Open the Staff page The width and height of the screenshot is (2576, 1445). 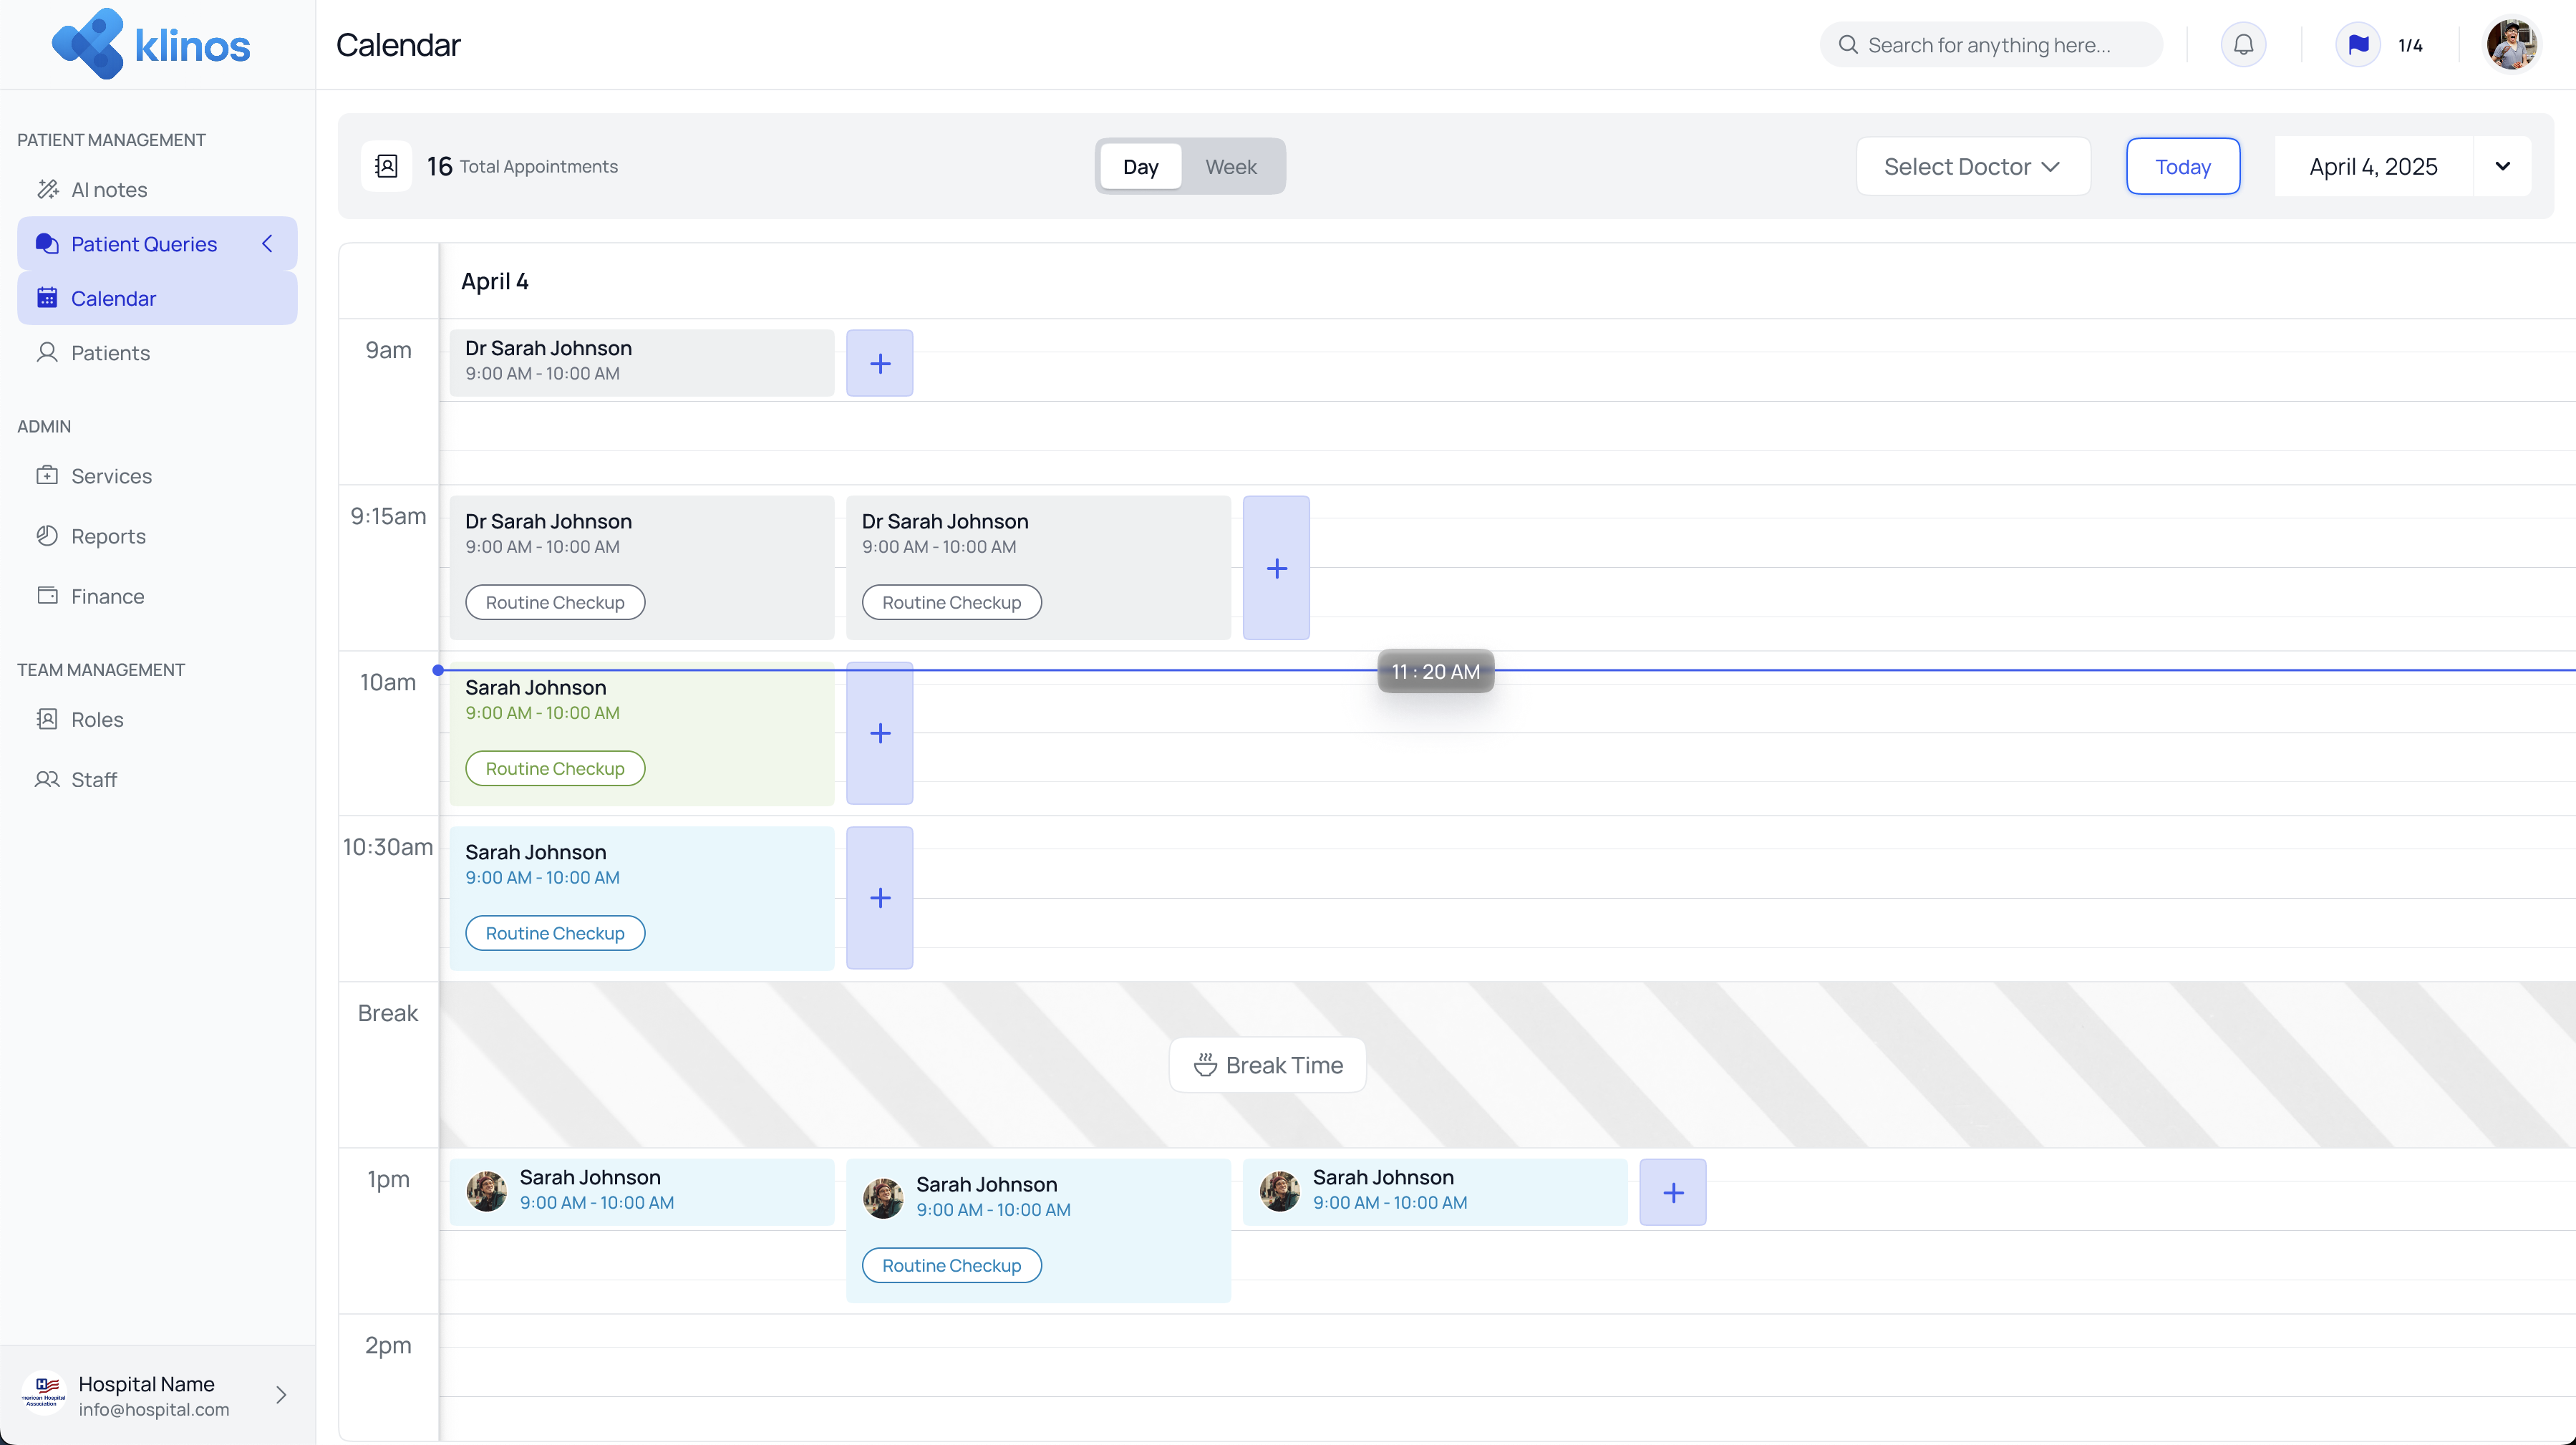point(94,779)
